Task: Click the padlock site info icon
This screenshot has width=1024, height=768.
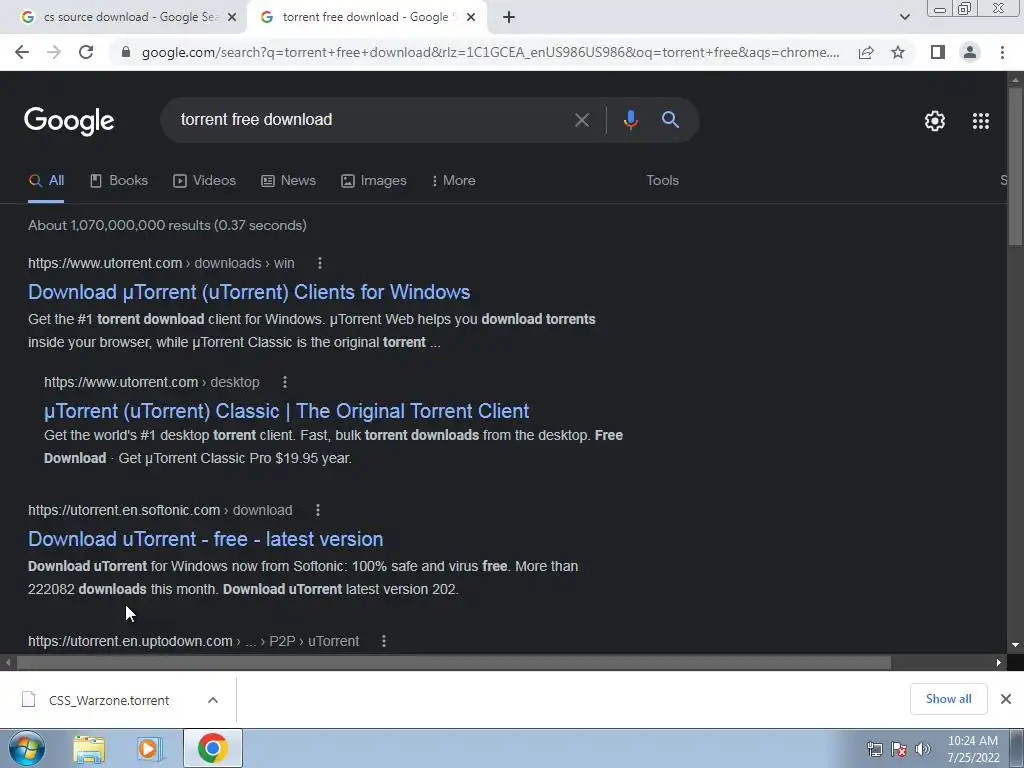Action: (x=126, y=52)
